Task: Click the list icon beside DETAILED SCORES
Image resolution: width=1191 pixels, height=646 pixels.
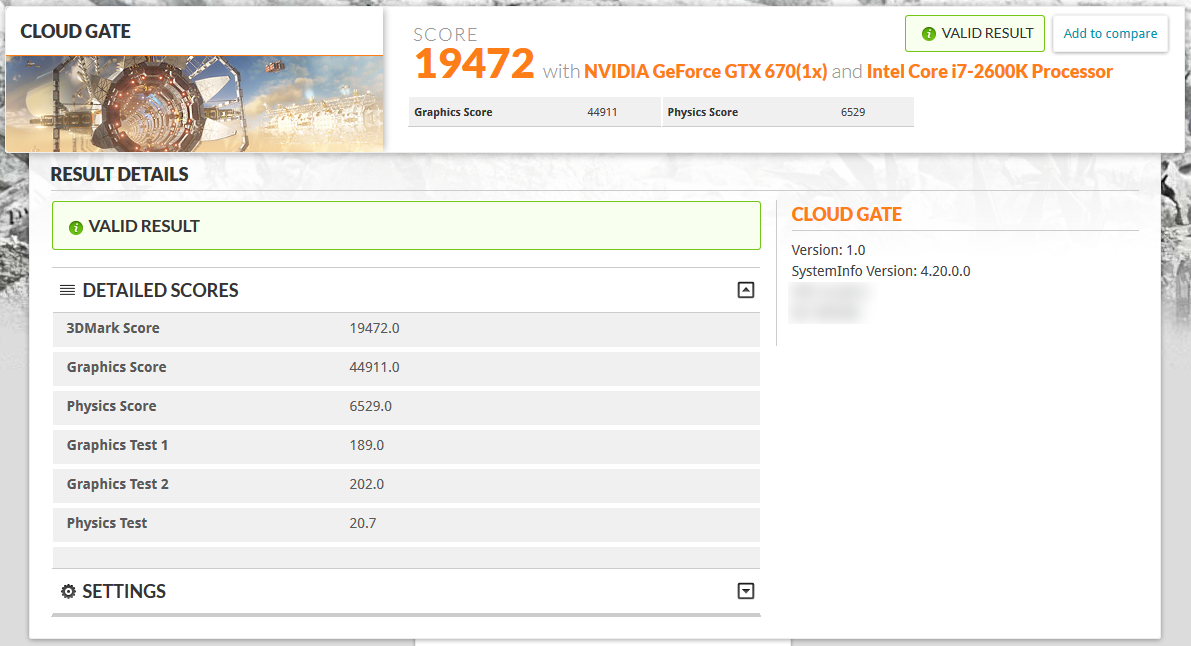Action: 68,290
